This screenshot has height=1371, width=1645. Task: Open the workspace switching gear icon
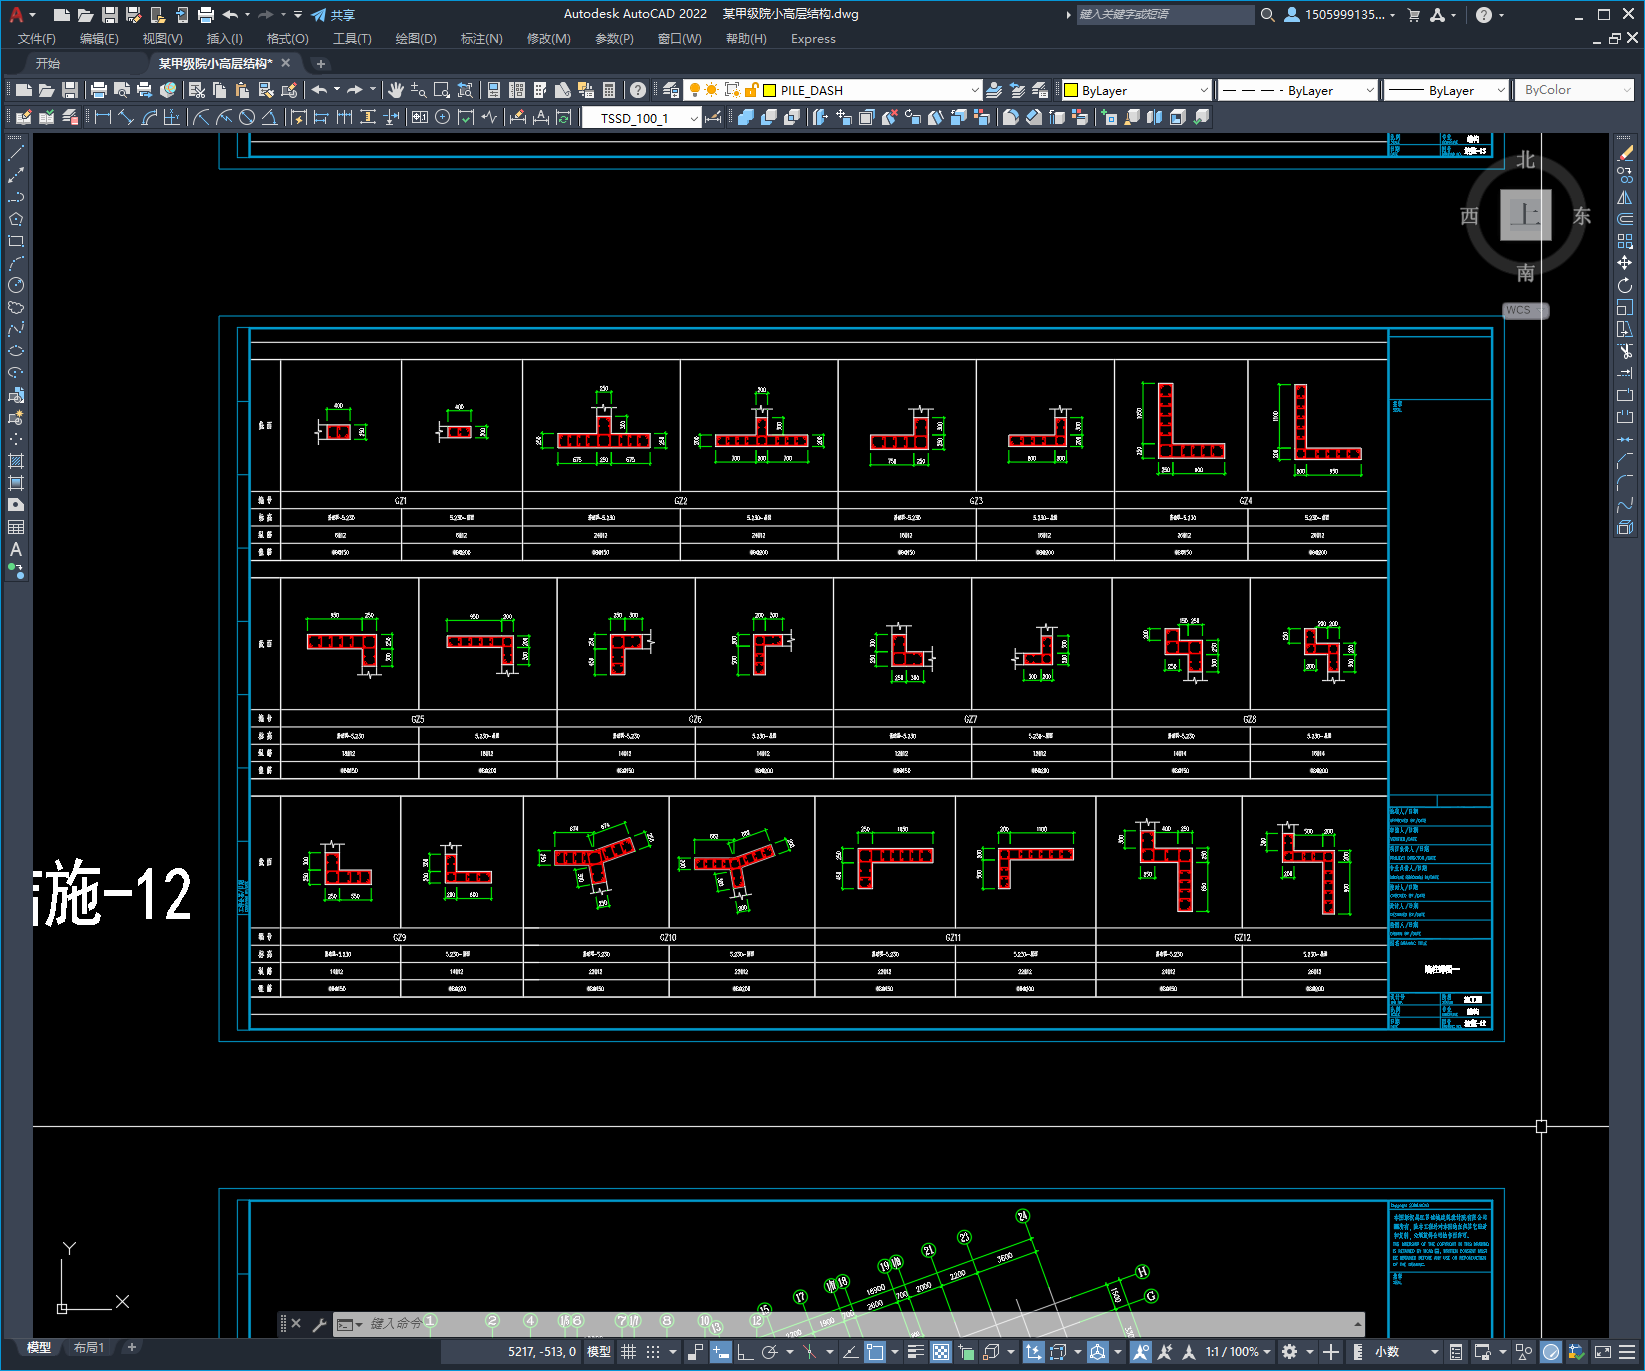[x=1290, y=1352]
